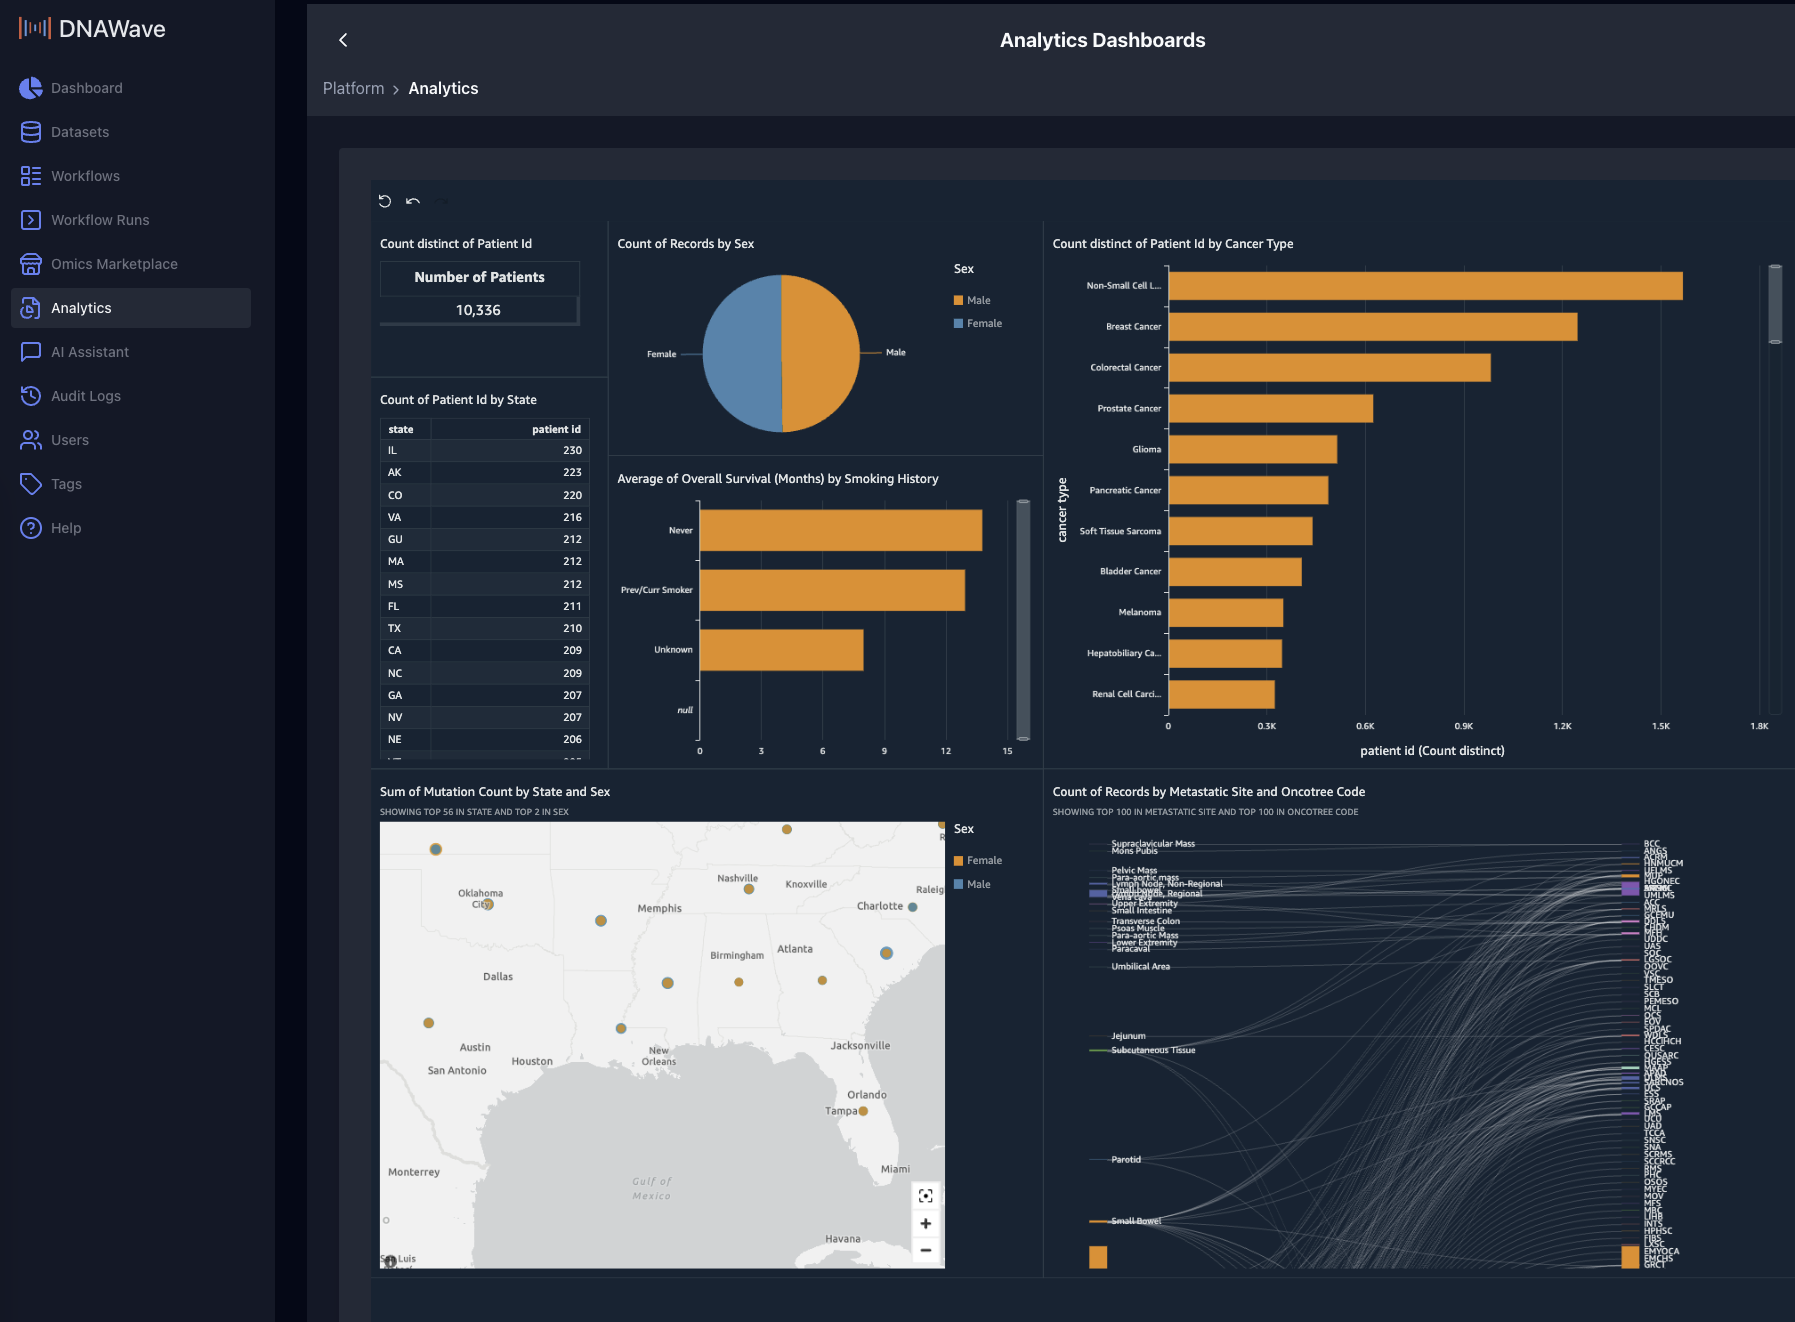The image size is (1795, 1322).
Task: Click the DNAWave logo
Action: [x=92, y=28]
